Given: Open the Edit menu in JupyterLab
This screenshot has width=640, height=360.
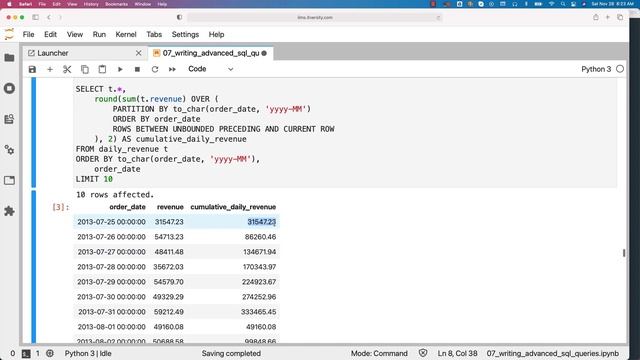Looking at the screenshot, I should pos(51,35).
